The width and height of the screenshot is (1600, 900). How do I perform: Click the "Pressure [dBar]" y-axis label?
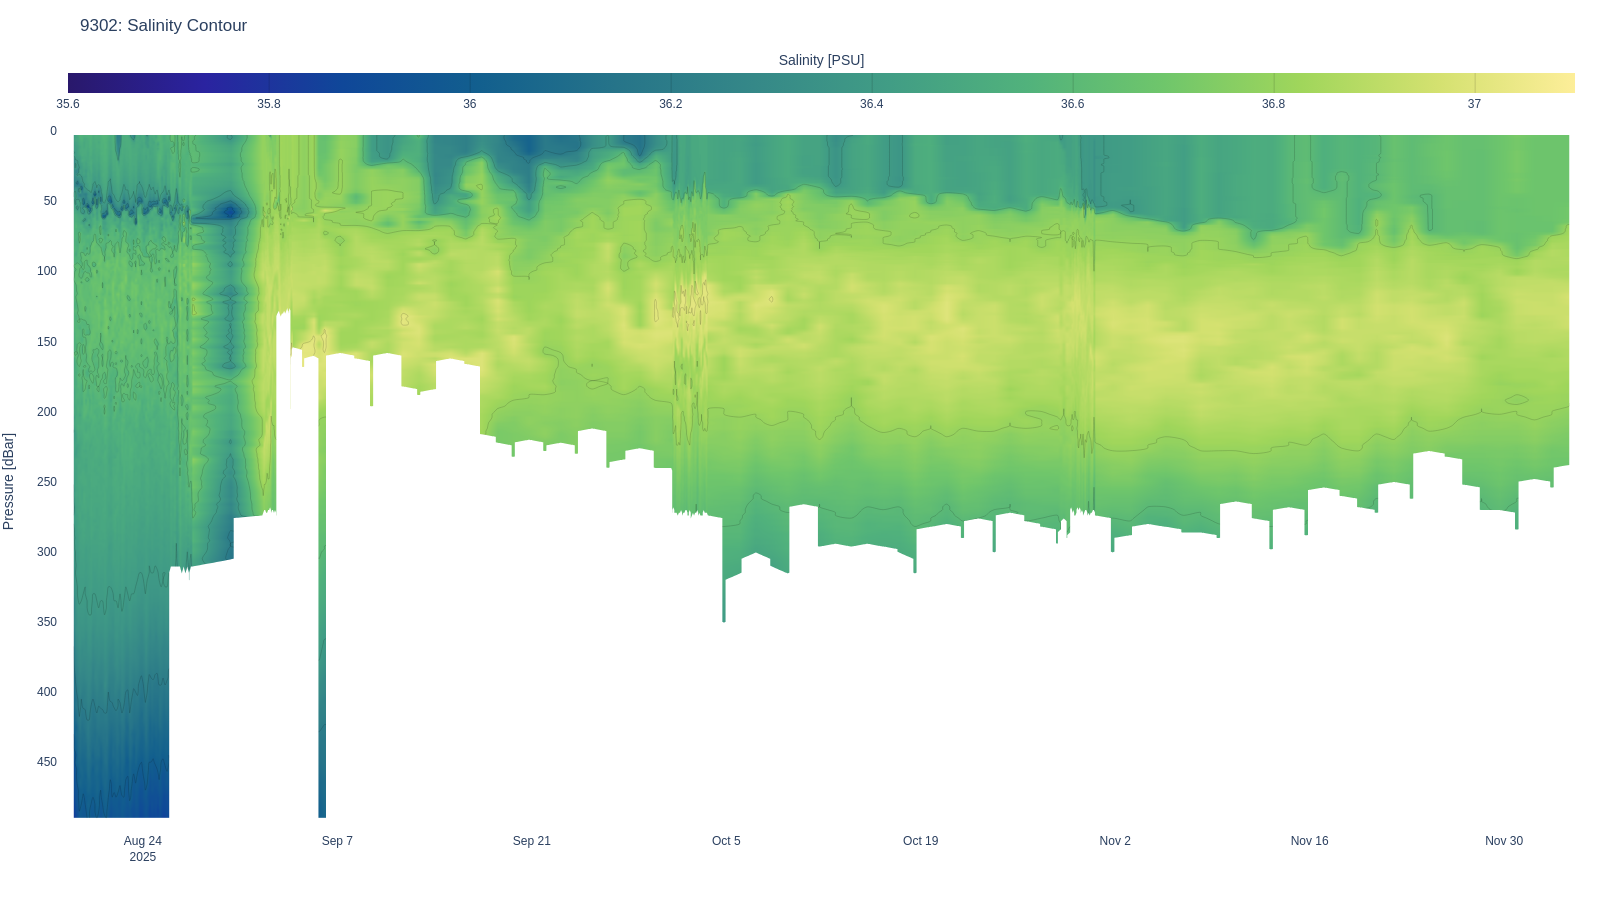point(9,481)
